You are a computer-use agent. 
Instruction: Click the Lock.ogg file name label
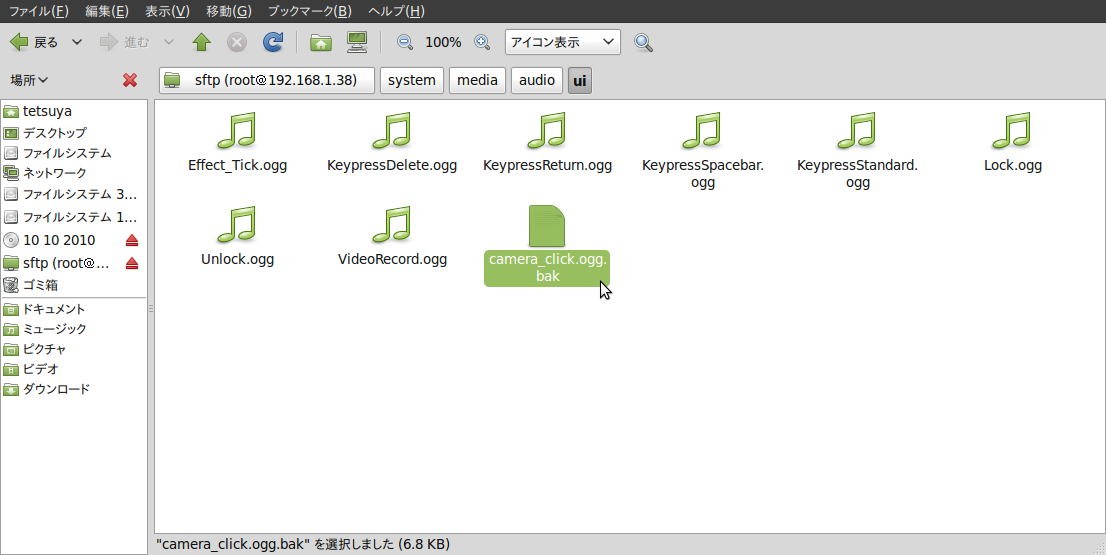(x=1013, y=166)
